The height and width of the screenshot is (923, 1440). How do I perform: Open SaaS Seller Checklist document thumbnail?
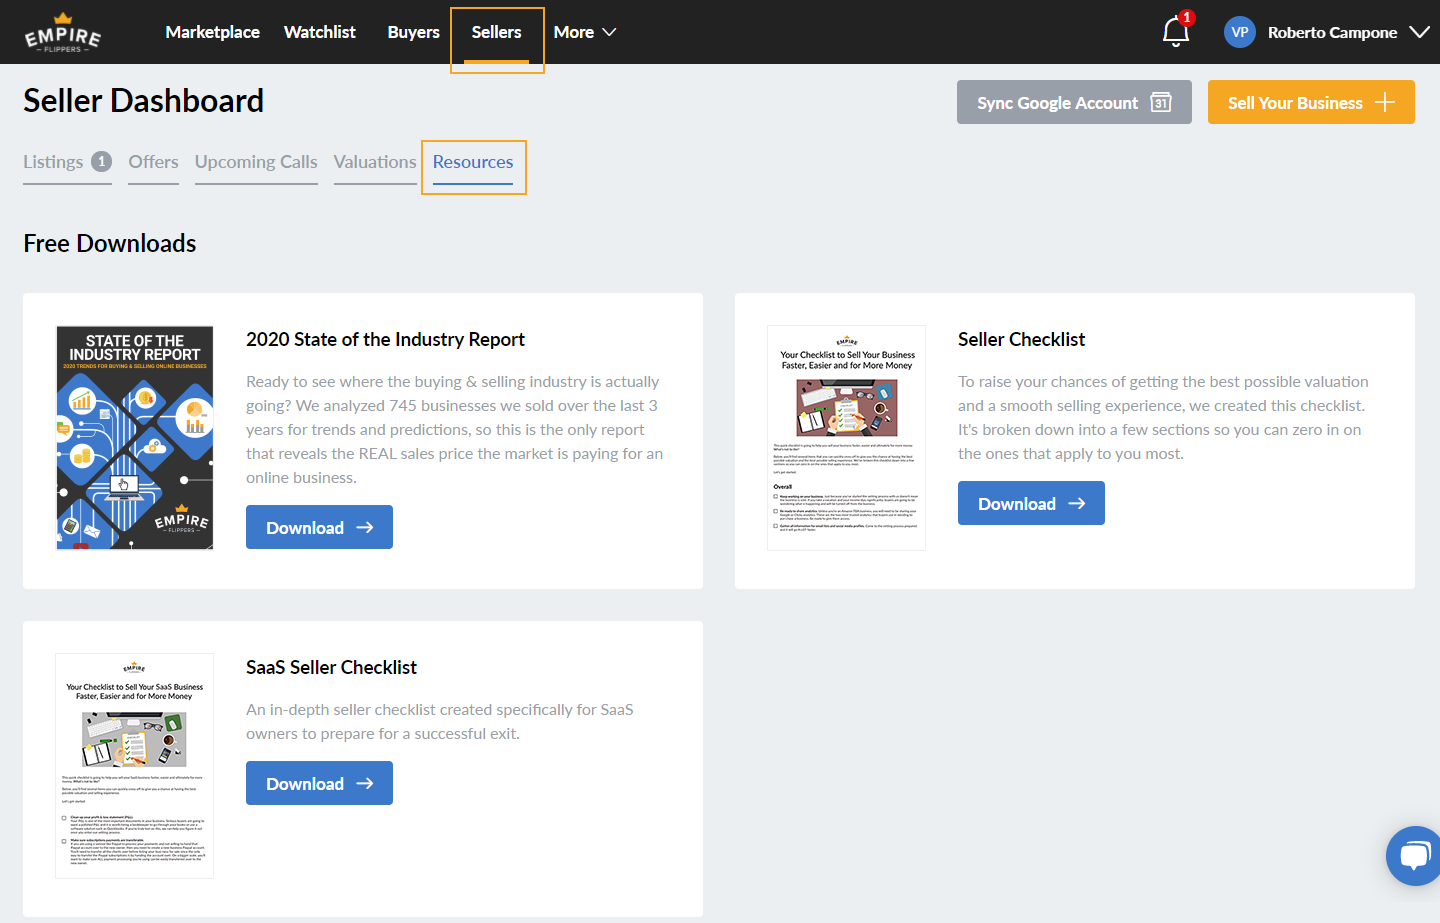tap(134, 766)
